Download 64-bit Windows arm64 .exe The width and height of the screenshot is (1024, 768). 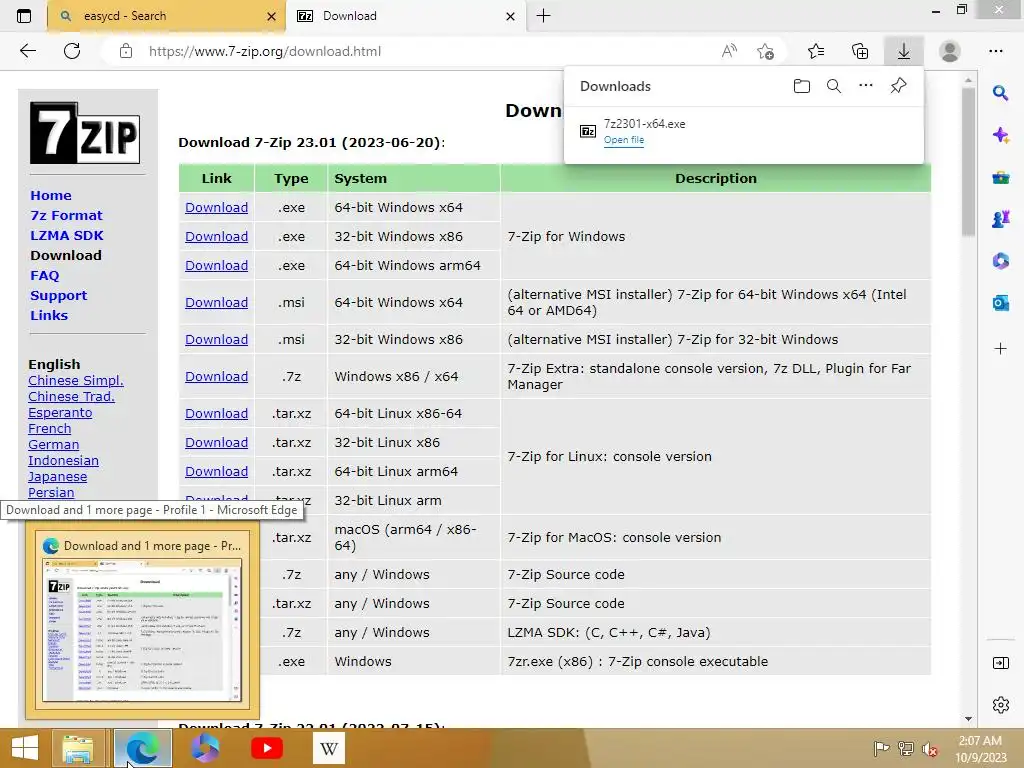216,266
